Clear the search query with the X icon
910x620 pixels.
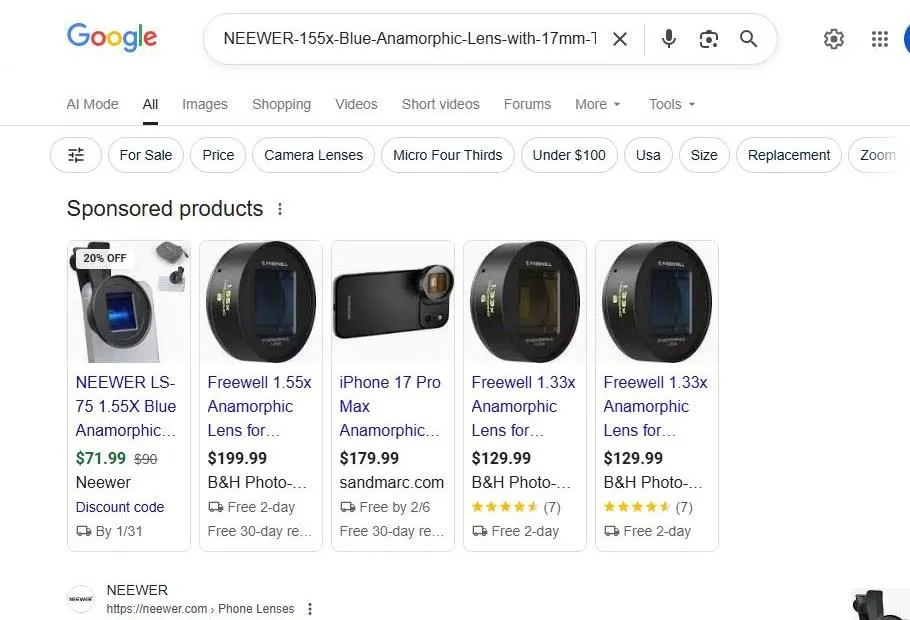pyautogui.click(x=620, y=39)
